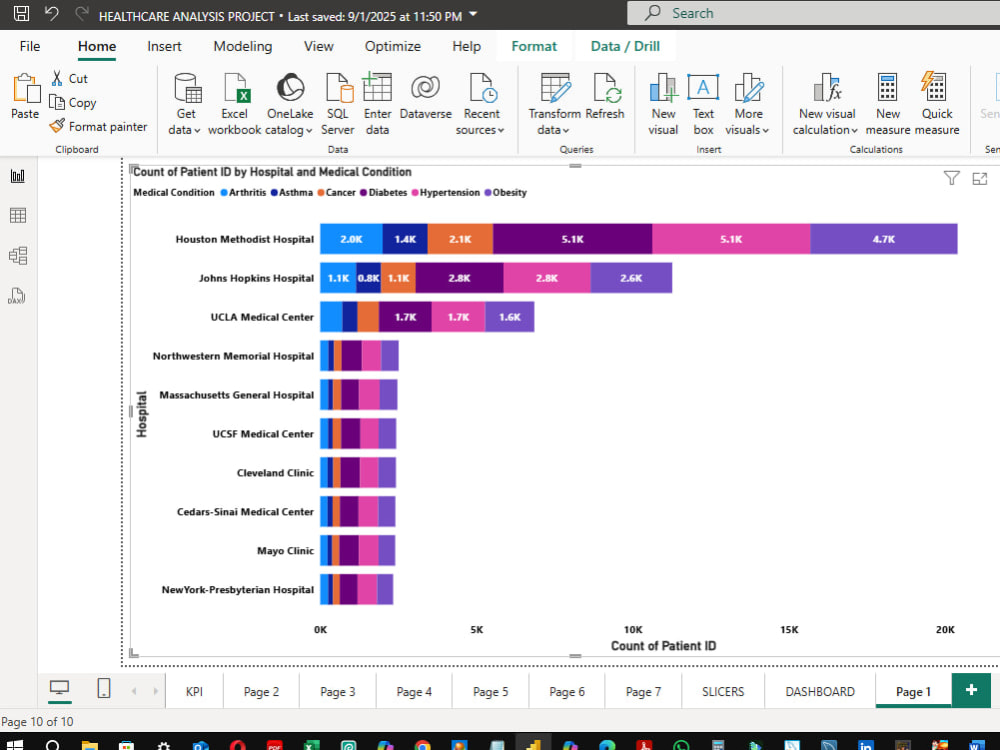Copy the selected item
Image resolution: width=1000 pixels, height=750 pixels.
[x=73, y=103]
